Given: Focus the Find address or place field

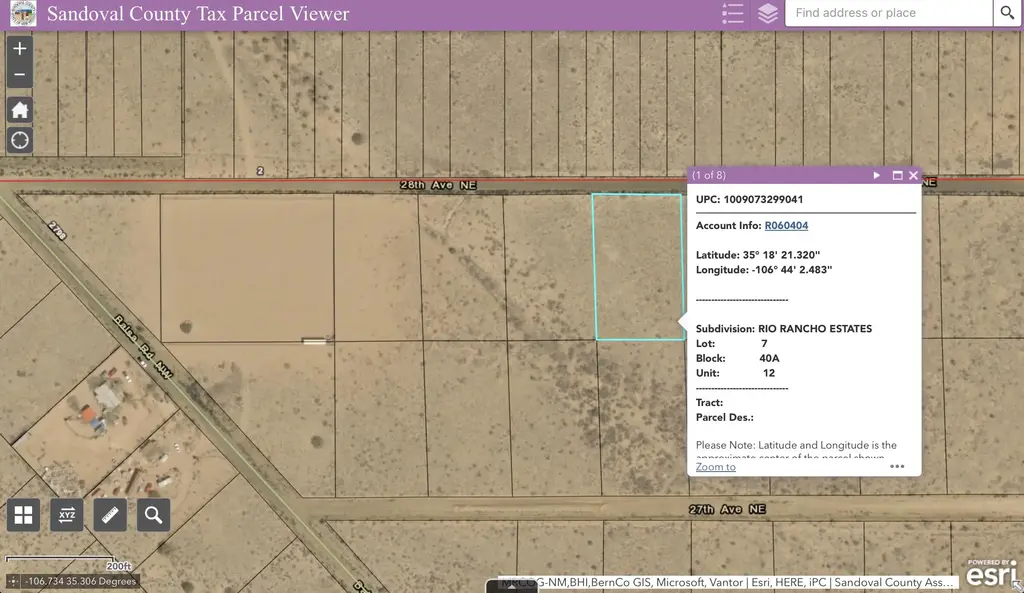Looking at the screenshot, I should 888,13.
